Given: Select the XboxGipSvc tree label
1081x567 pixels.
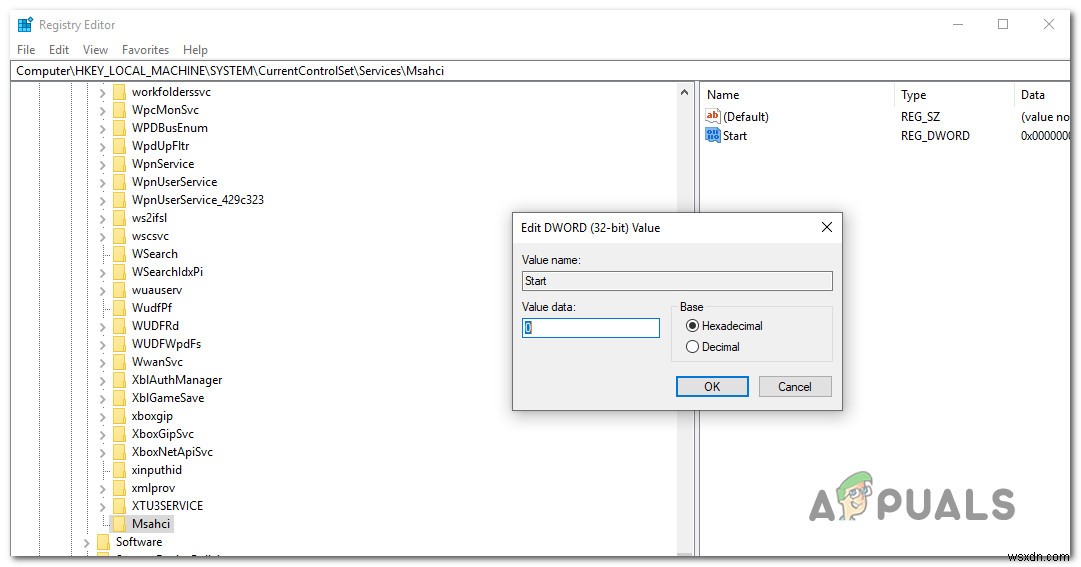Looking at the screenshot, I should pos(163,434).
